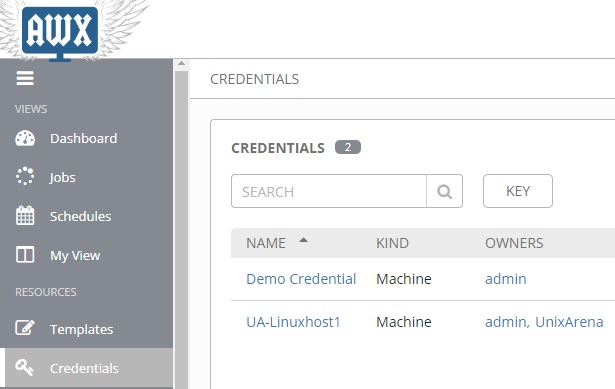Open Dashboard in the sidebar

point(84,138)
